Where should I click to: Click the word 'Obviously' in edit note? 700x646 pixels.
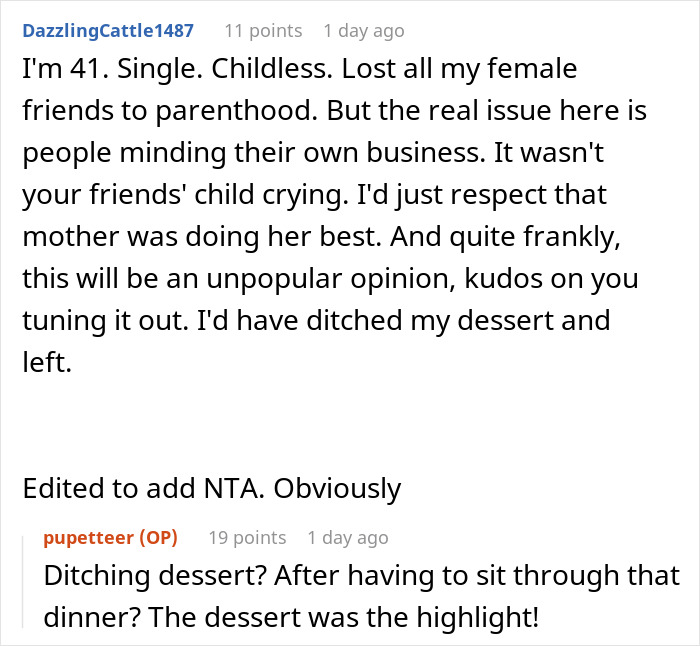[336, 488]
